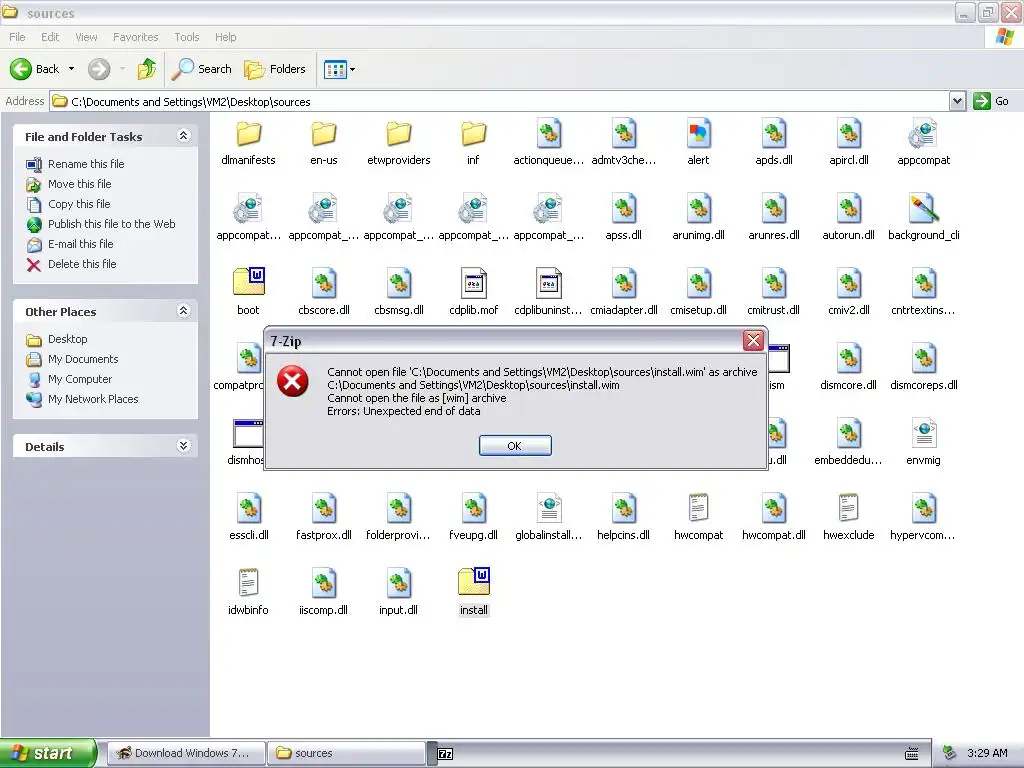Switch to Download Windows 7 taskbar window
This screenshot has height=768, width=1024.
[186, 753]
